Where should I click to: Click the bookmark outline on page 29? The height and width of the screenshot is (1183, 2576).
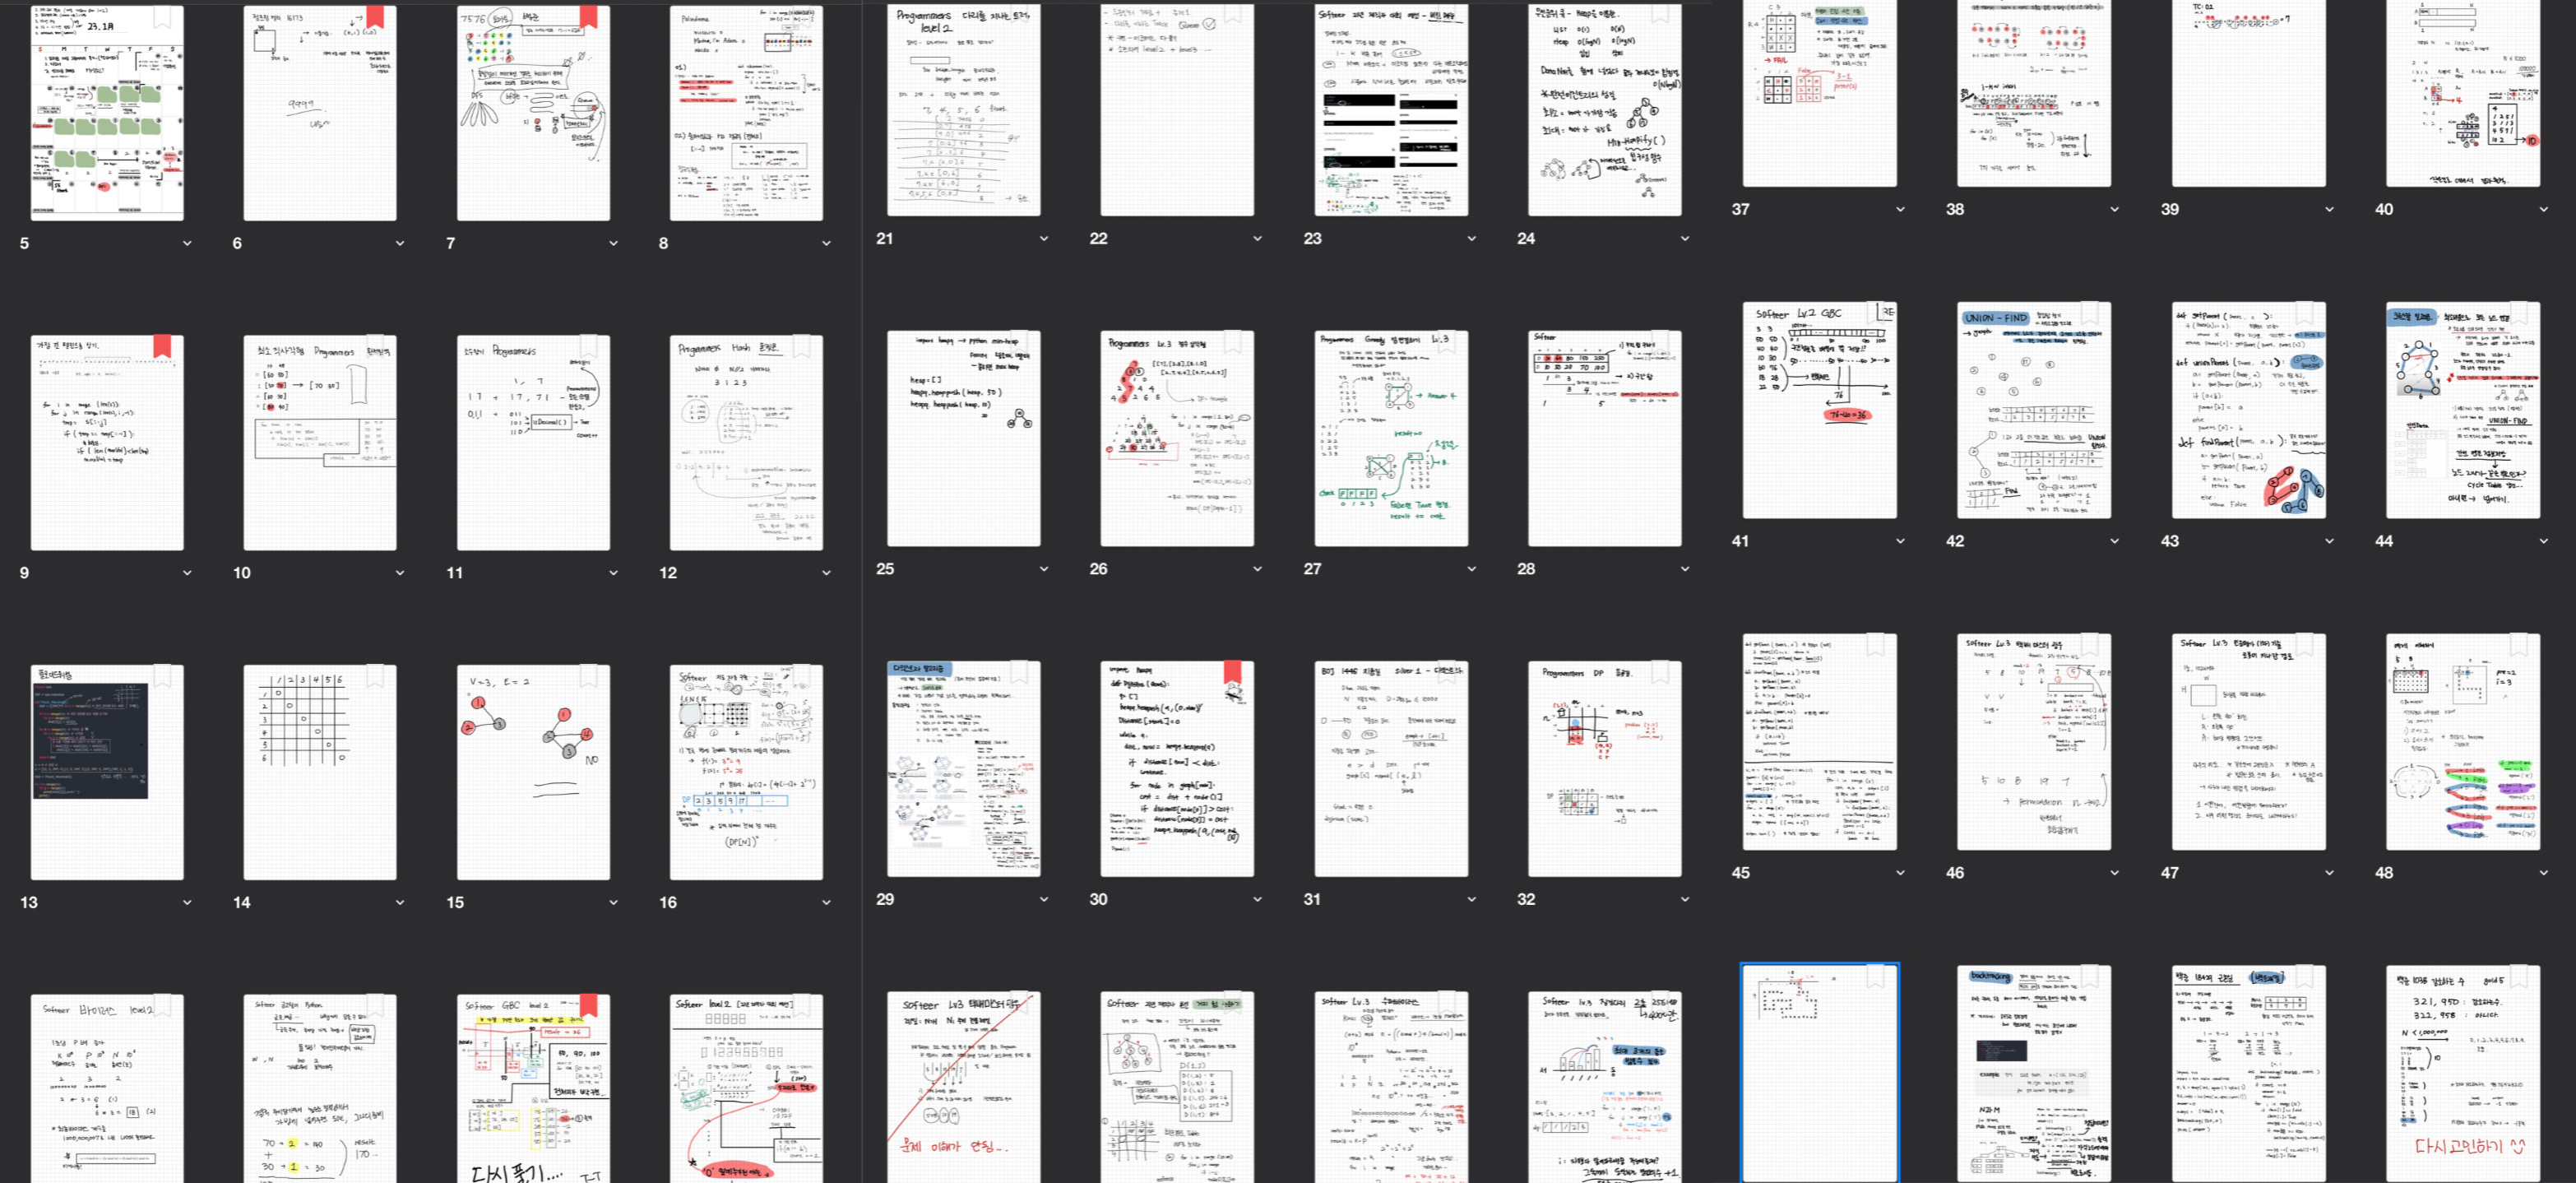coord(1019,673)
